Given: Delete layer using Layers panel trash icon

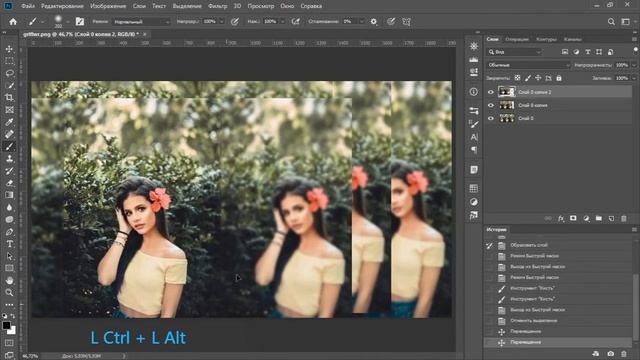Looking at the screenshot, I should click(x=624, y=219).
